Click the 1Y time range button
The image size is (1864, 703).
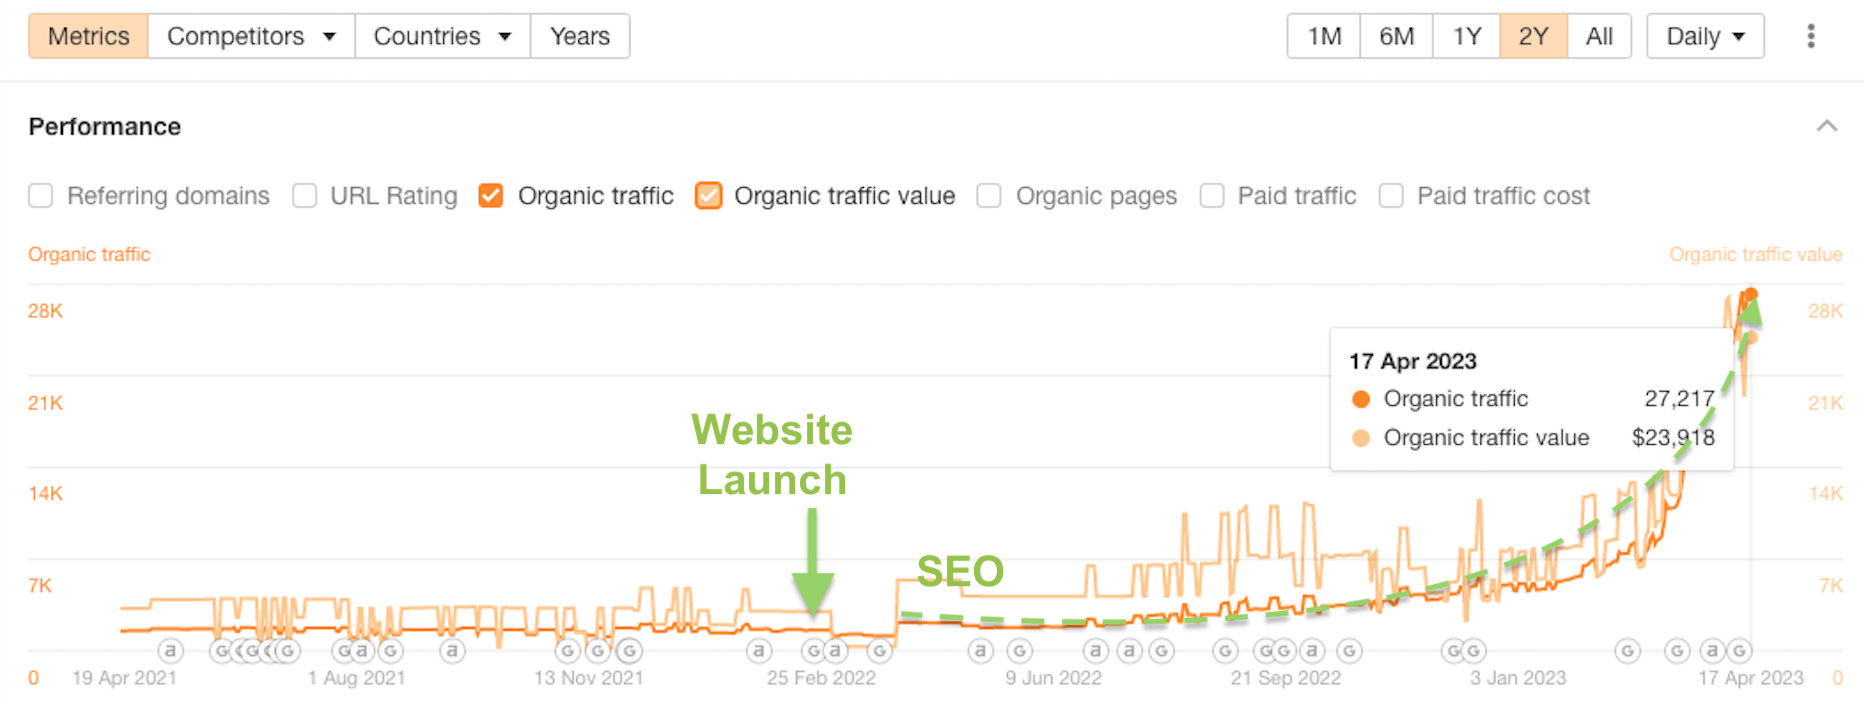click(x=1467, y=37)
